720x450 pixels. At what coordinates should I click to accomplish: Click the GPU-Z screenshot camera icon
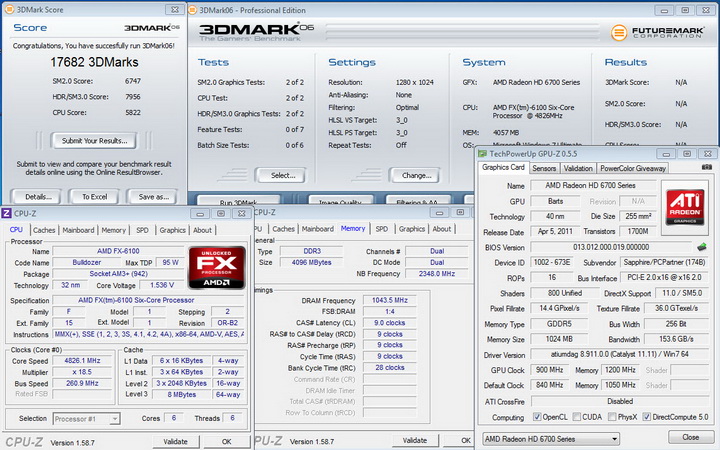(707, 167)
